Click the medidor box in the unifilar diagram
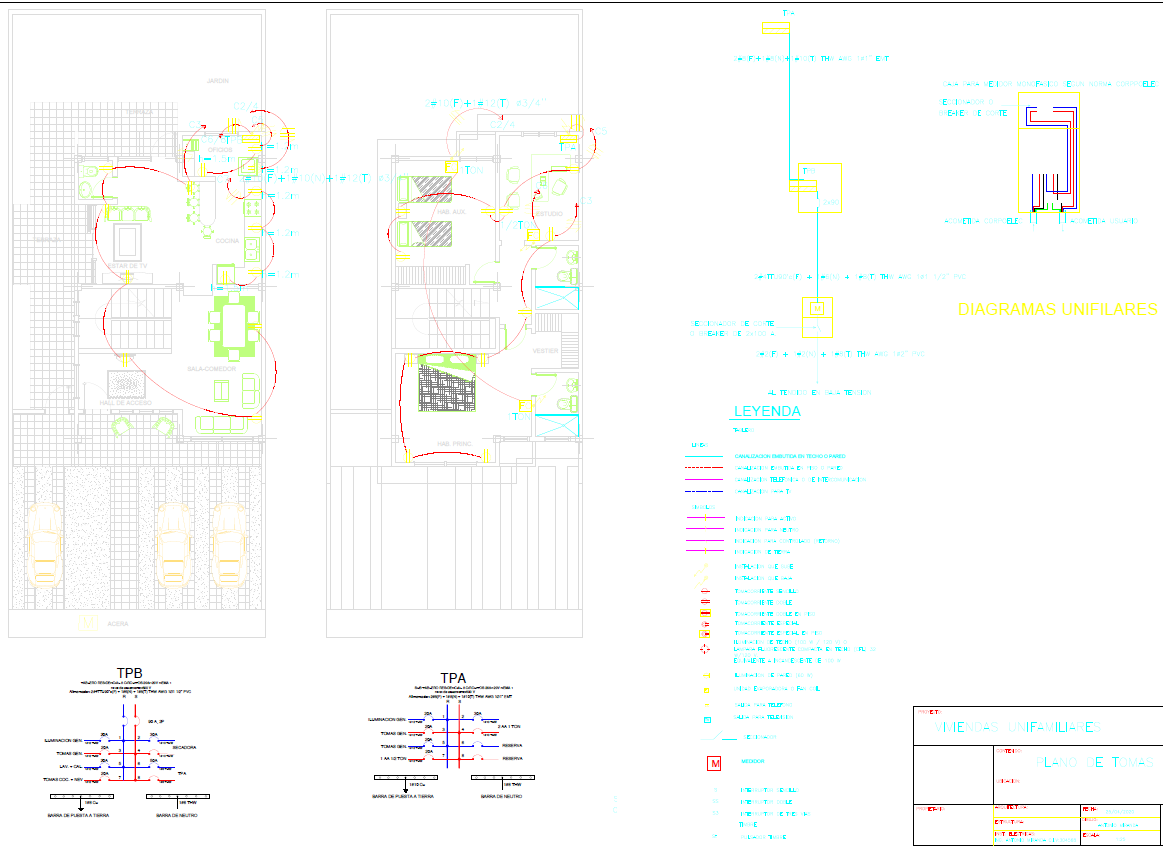Viewport: 1163px width, 847px height. pos(819,310)
